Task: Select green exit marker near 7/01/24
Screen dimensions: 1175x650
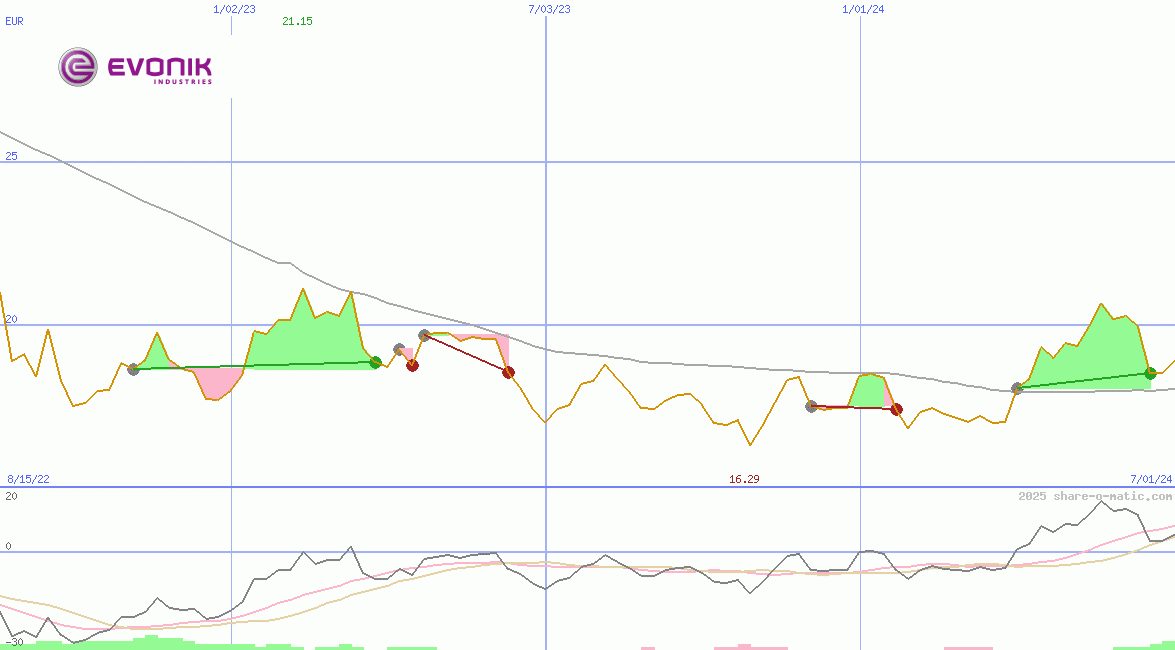Action: point(1150,373)
